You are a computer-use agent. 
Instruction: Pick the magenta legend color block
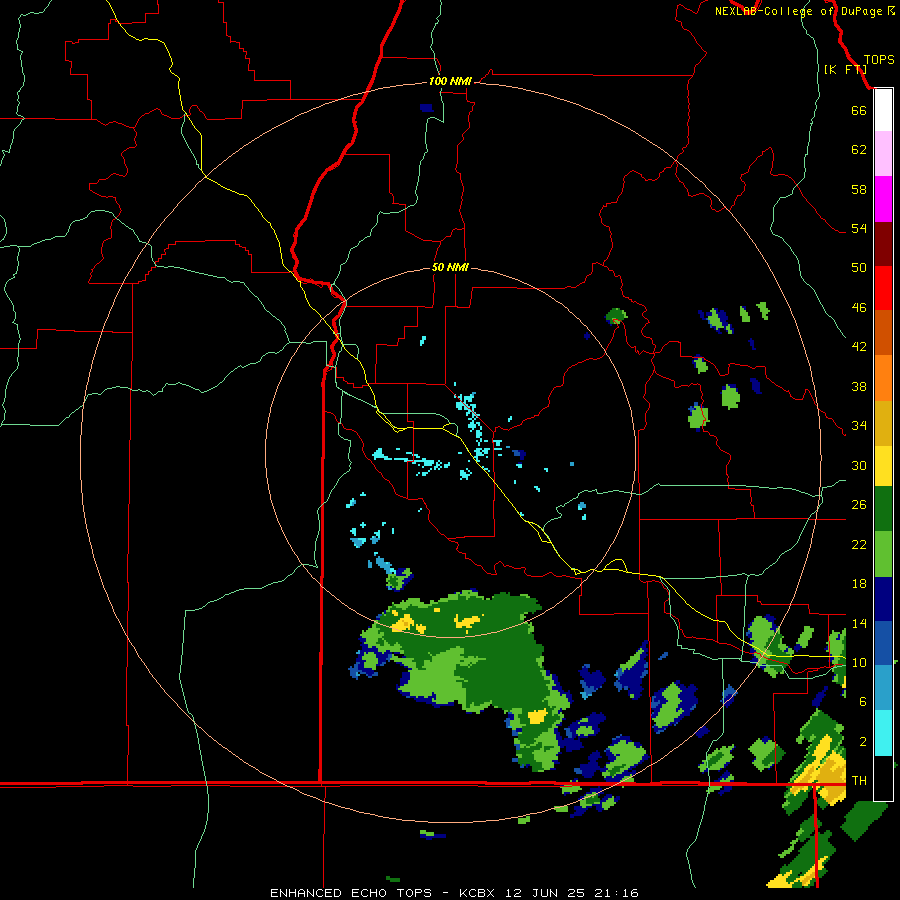tap(883, 199)
